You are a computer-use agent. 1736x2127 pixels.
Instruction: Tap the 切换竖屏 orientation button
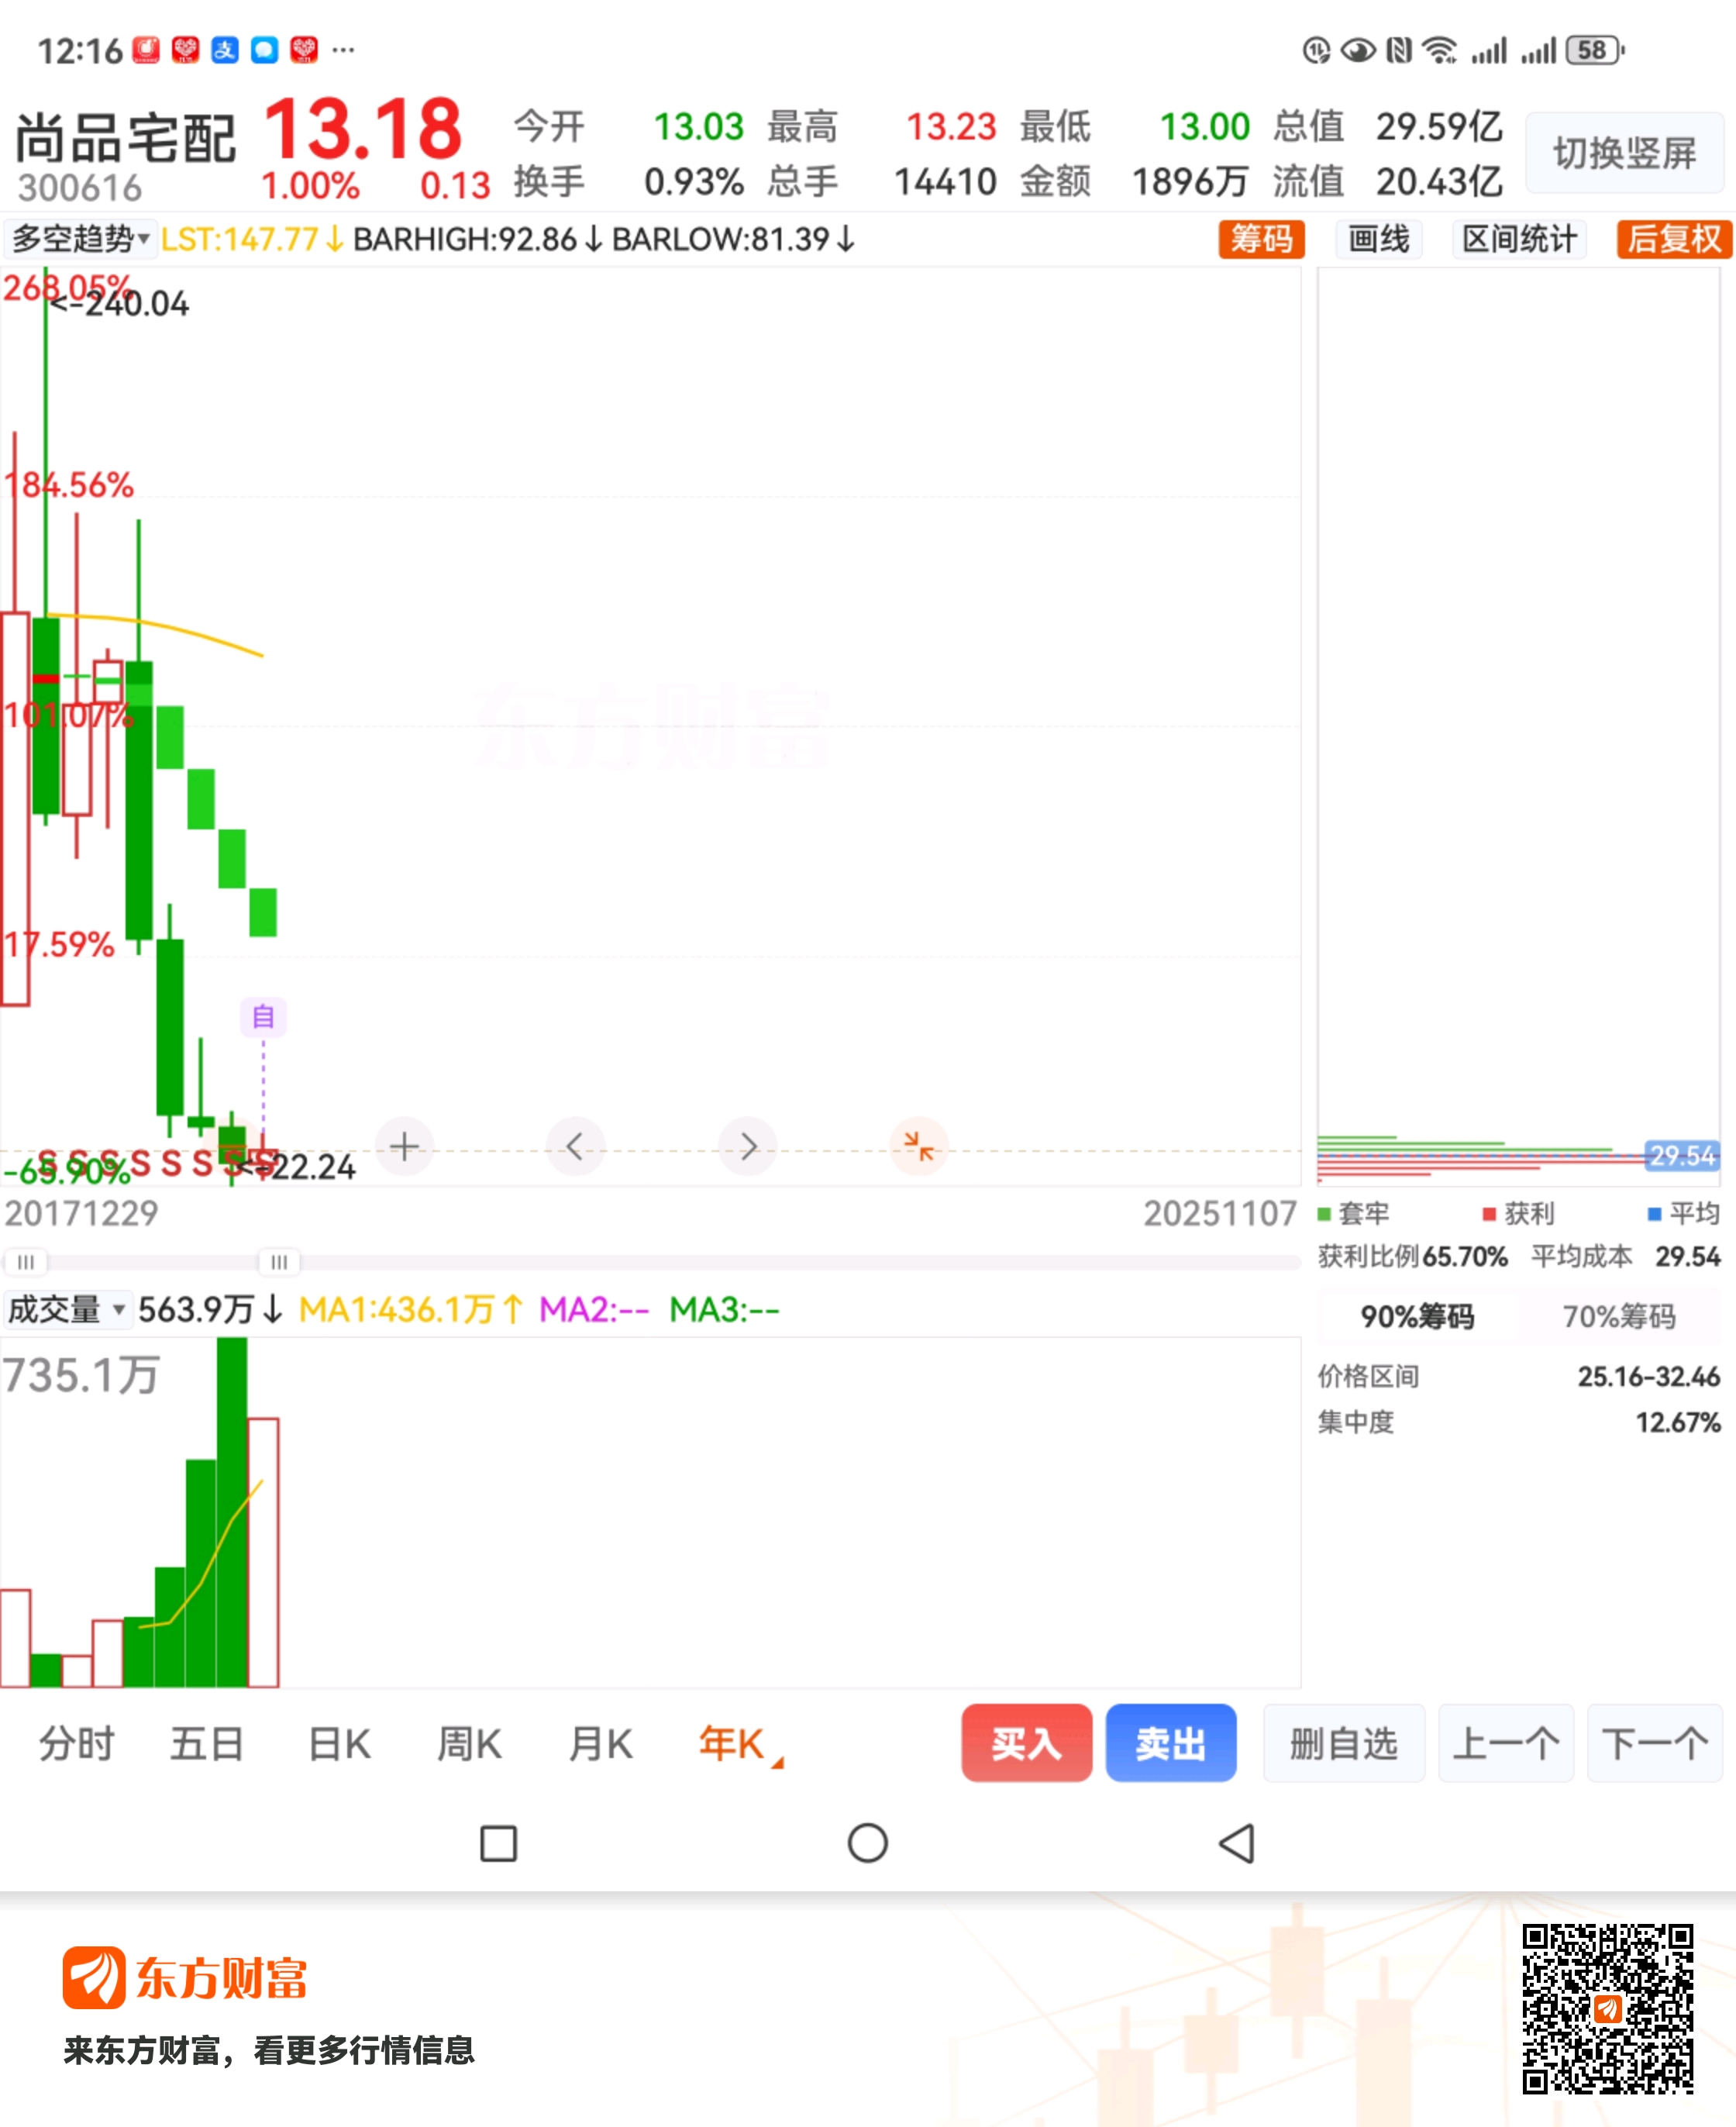pos(1623,154)
